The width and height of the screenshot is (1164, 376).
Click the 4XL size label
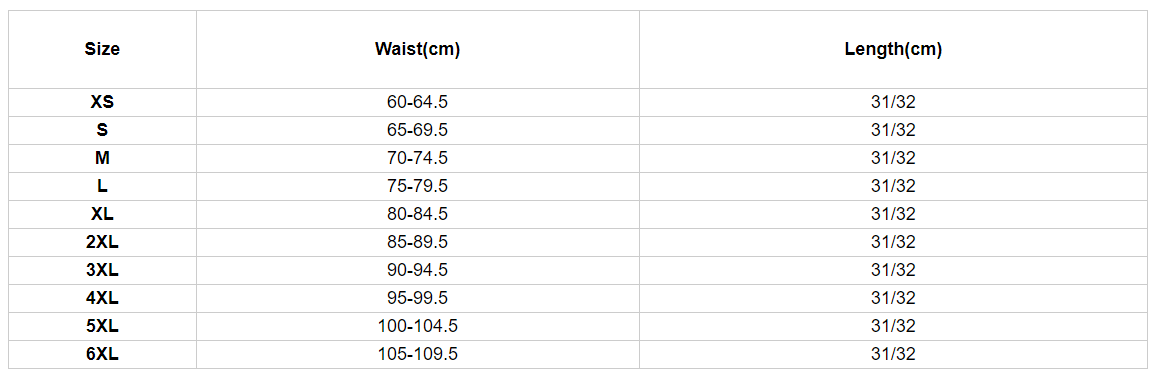(102, 298)
